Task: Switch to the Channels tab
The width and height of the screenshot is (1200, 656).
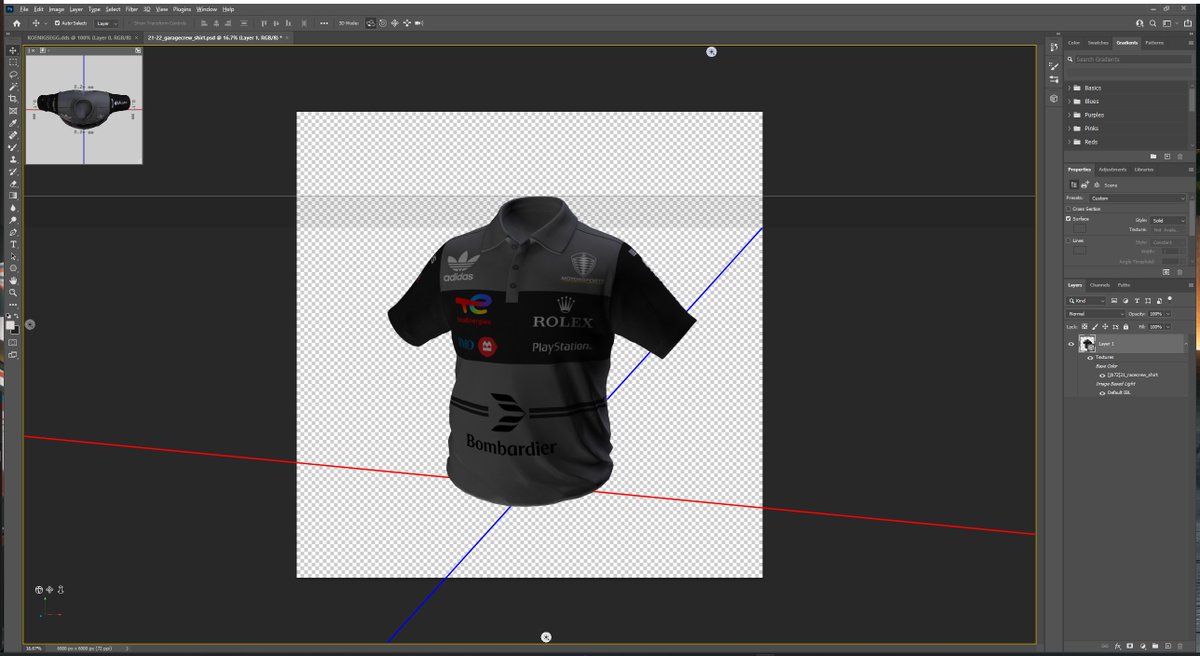Action: [1100, 285]
